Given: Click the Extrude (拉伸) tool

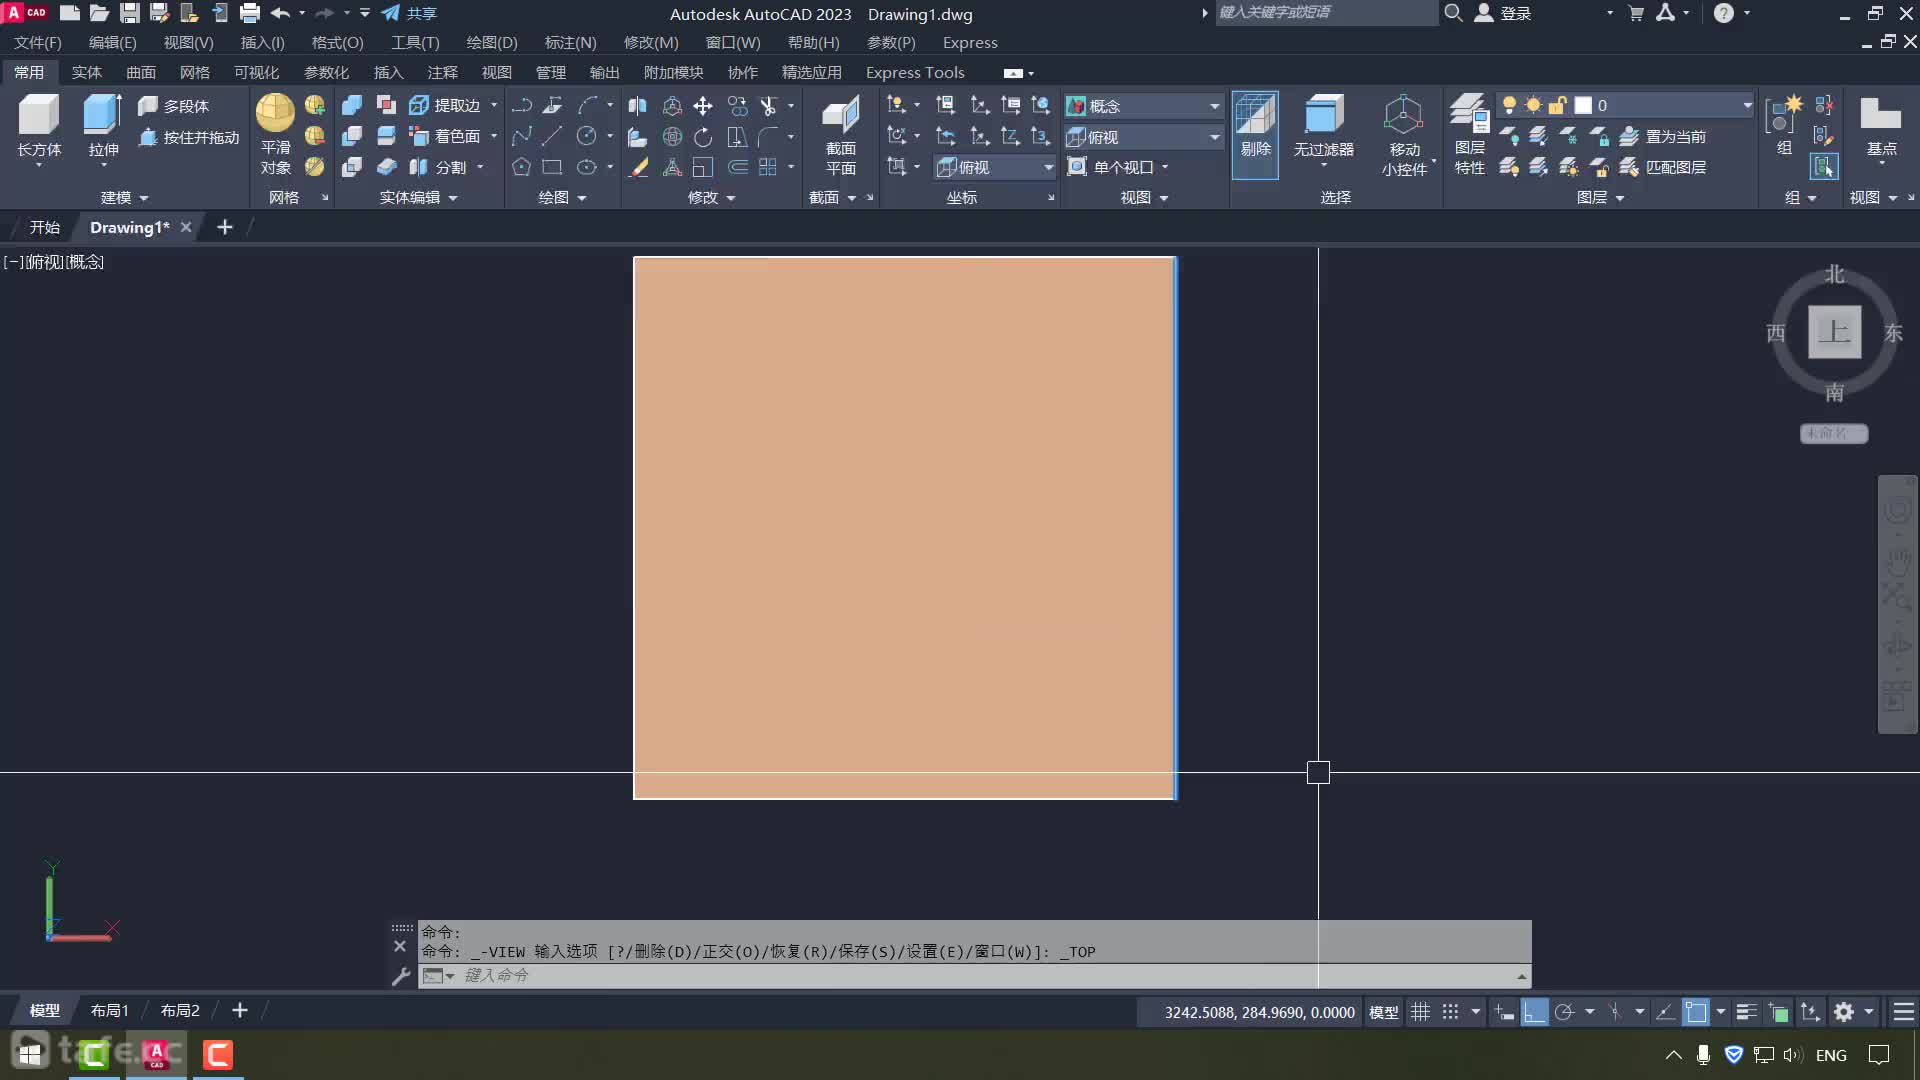Looking at the screenshot, I should (103, 126).
